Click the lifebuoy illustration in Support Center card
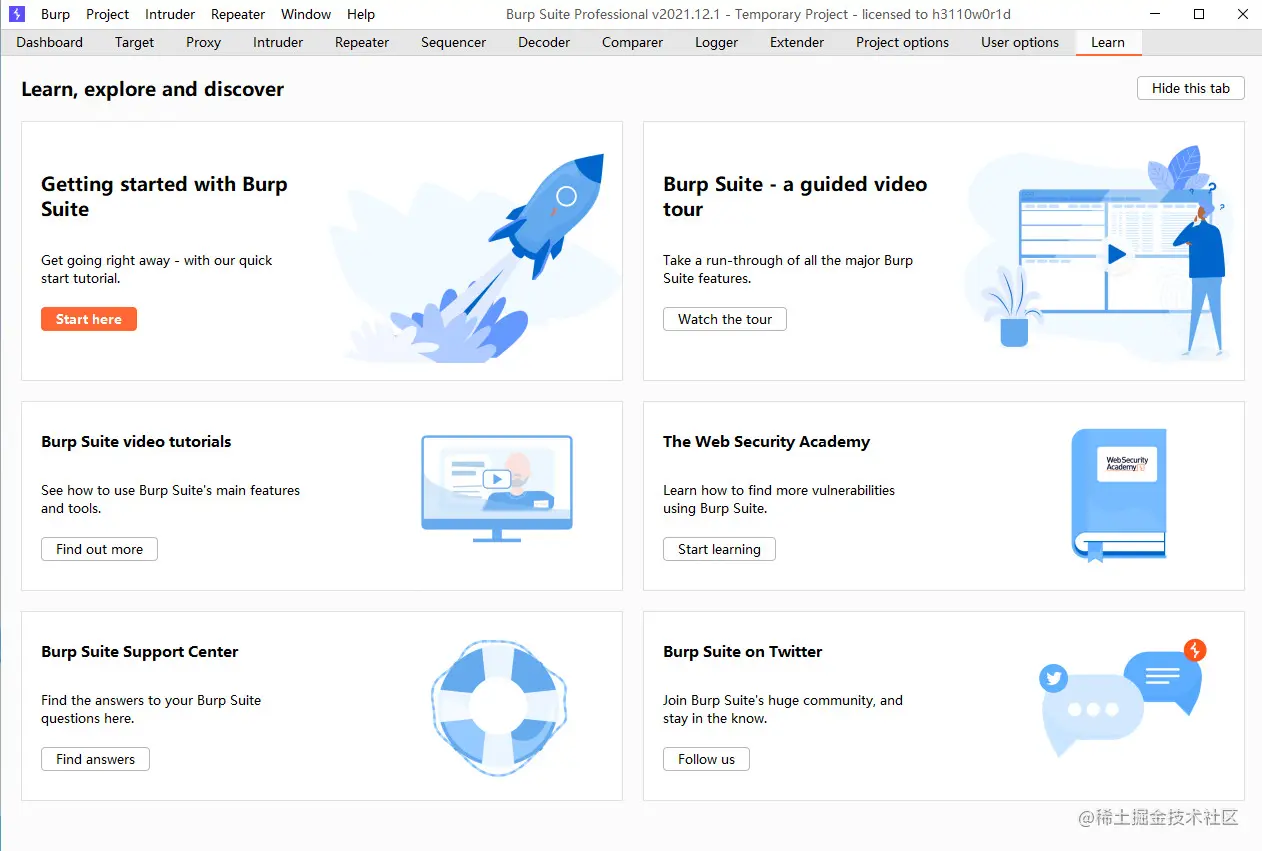Viewport: 1262px width, 851px height. [x=498, y=708]
